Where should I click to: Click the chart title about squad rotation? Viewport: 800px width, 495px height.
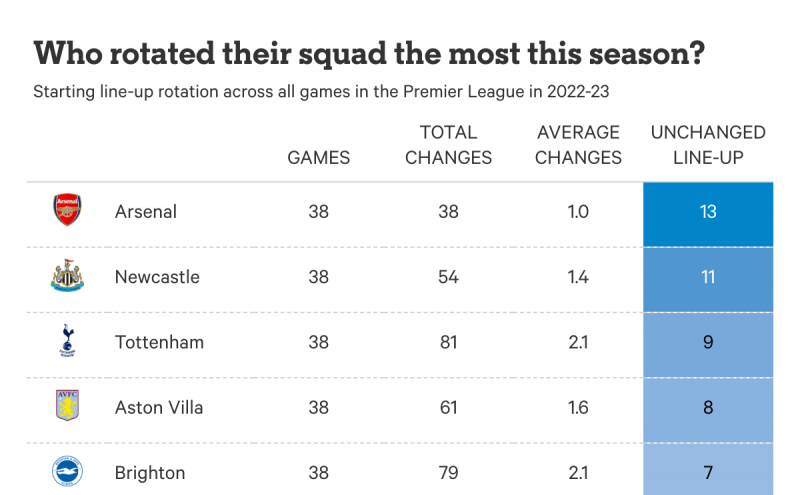coord(367,54)
